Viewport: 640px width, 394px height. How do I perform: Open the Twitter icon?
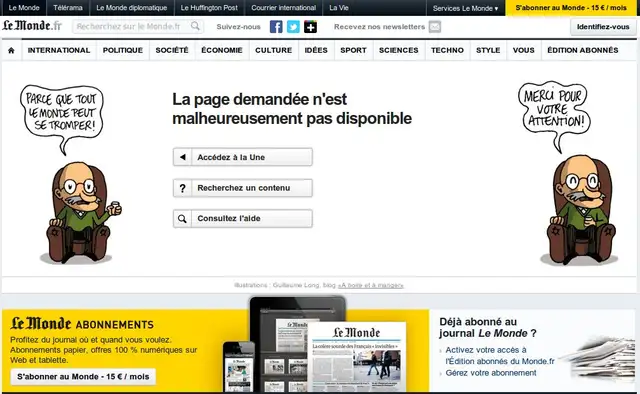[293, 27]
